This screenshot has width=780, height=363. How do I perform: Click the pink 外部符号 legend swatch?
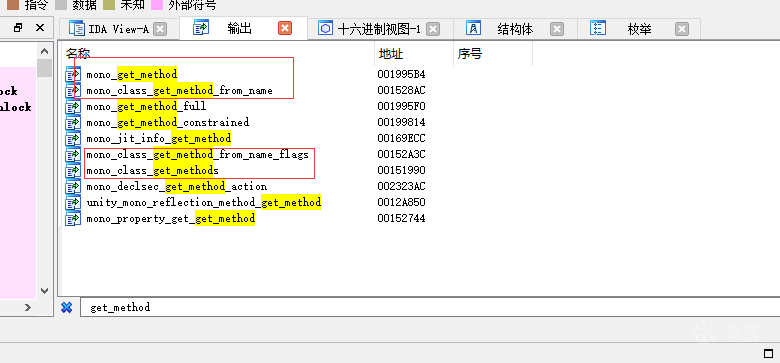coord(158,5)
